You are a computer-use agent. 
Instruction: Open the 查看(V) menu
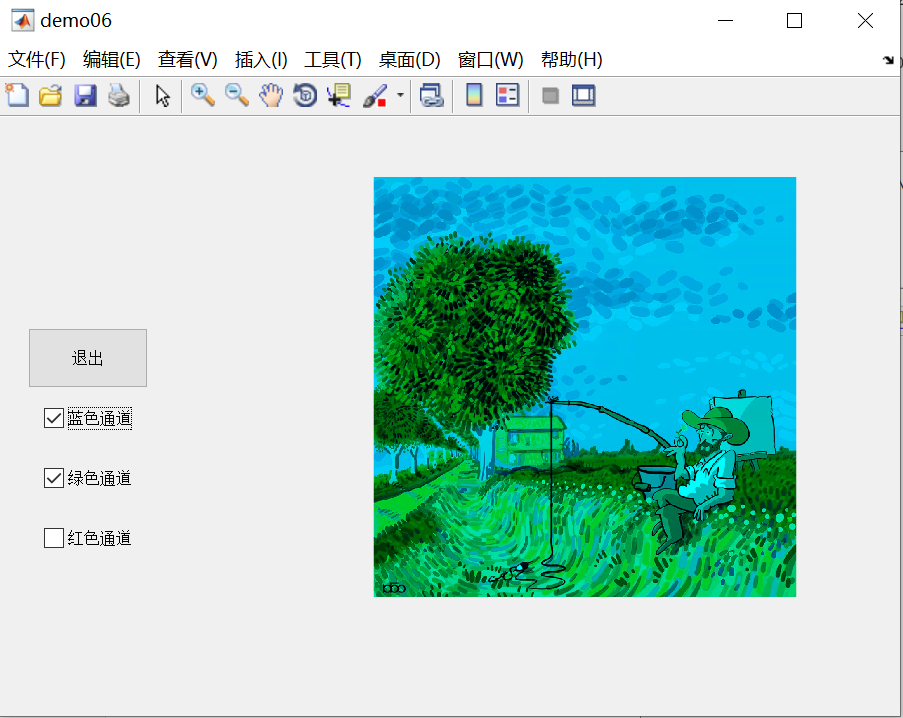click(x=188, y=60)
